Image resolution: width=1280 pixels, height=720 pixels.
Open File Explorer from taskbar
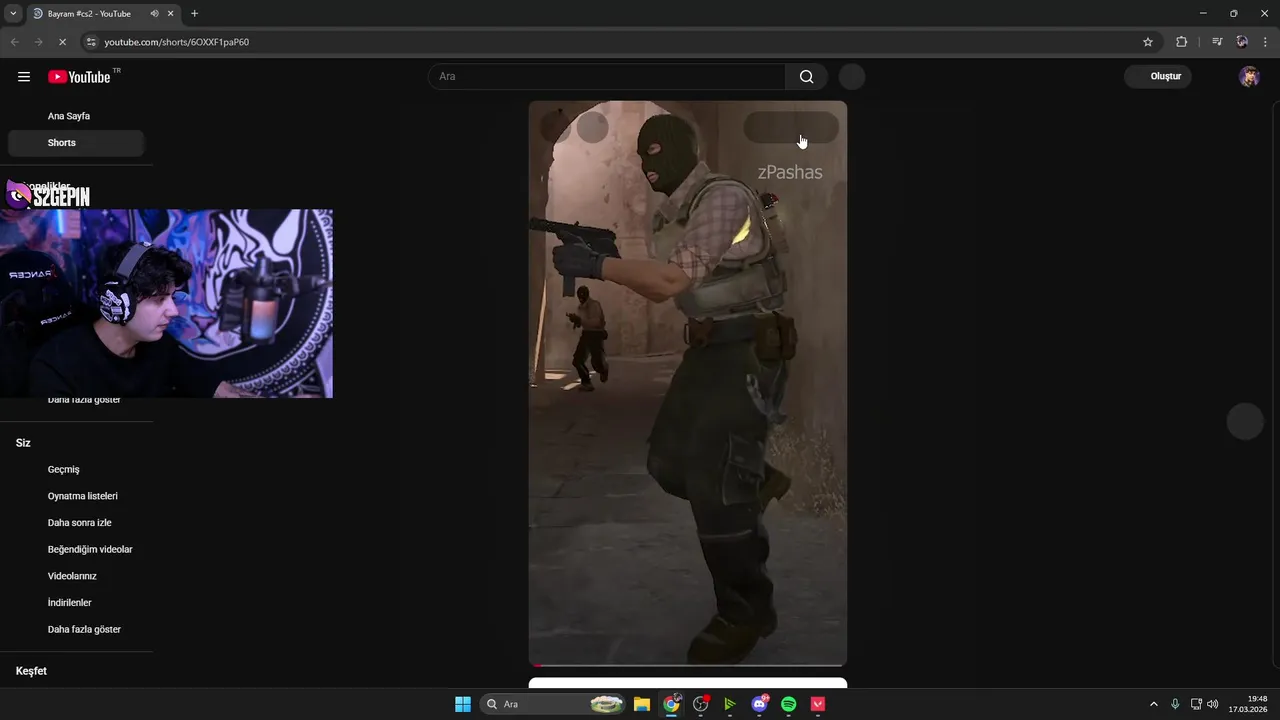click(x=642, y=704)
